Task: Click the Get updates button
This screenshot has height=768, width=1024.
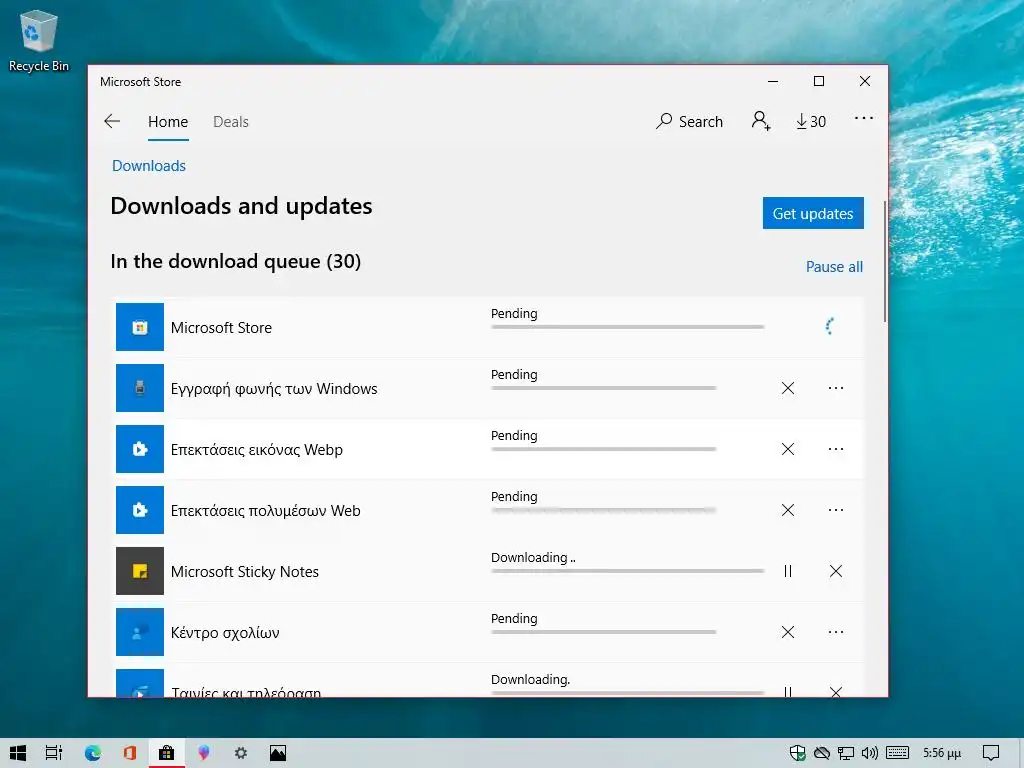Action: [813, 213]
